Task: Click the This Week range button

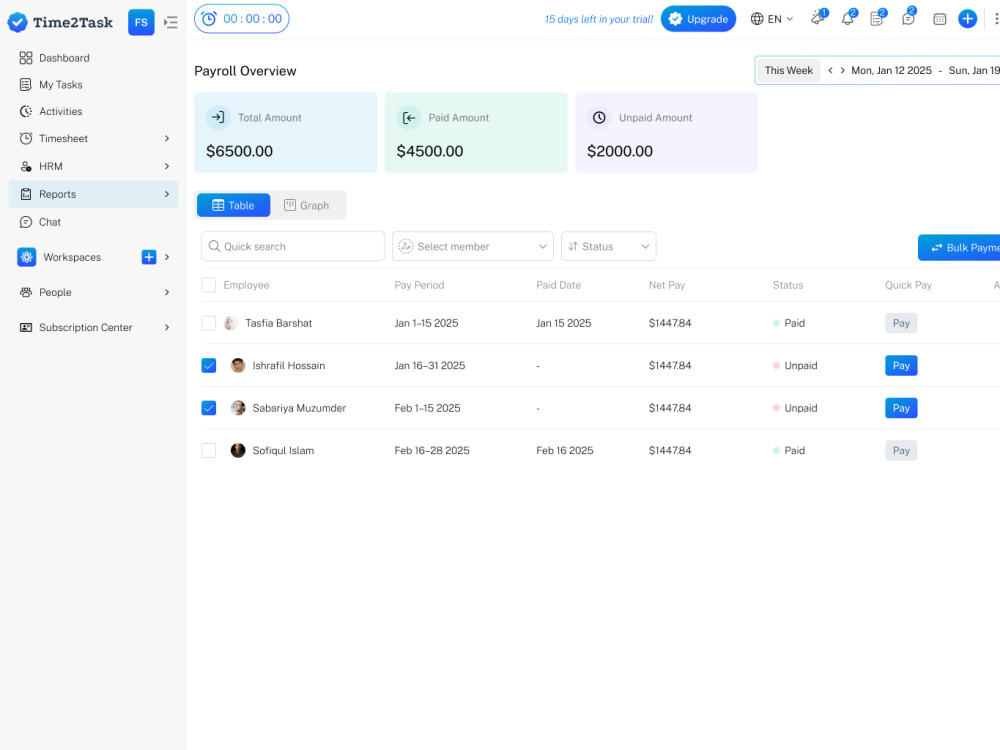Action: (789, 70)
